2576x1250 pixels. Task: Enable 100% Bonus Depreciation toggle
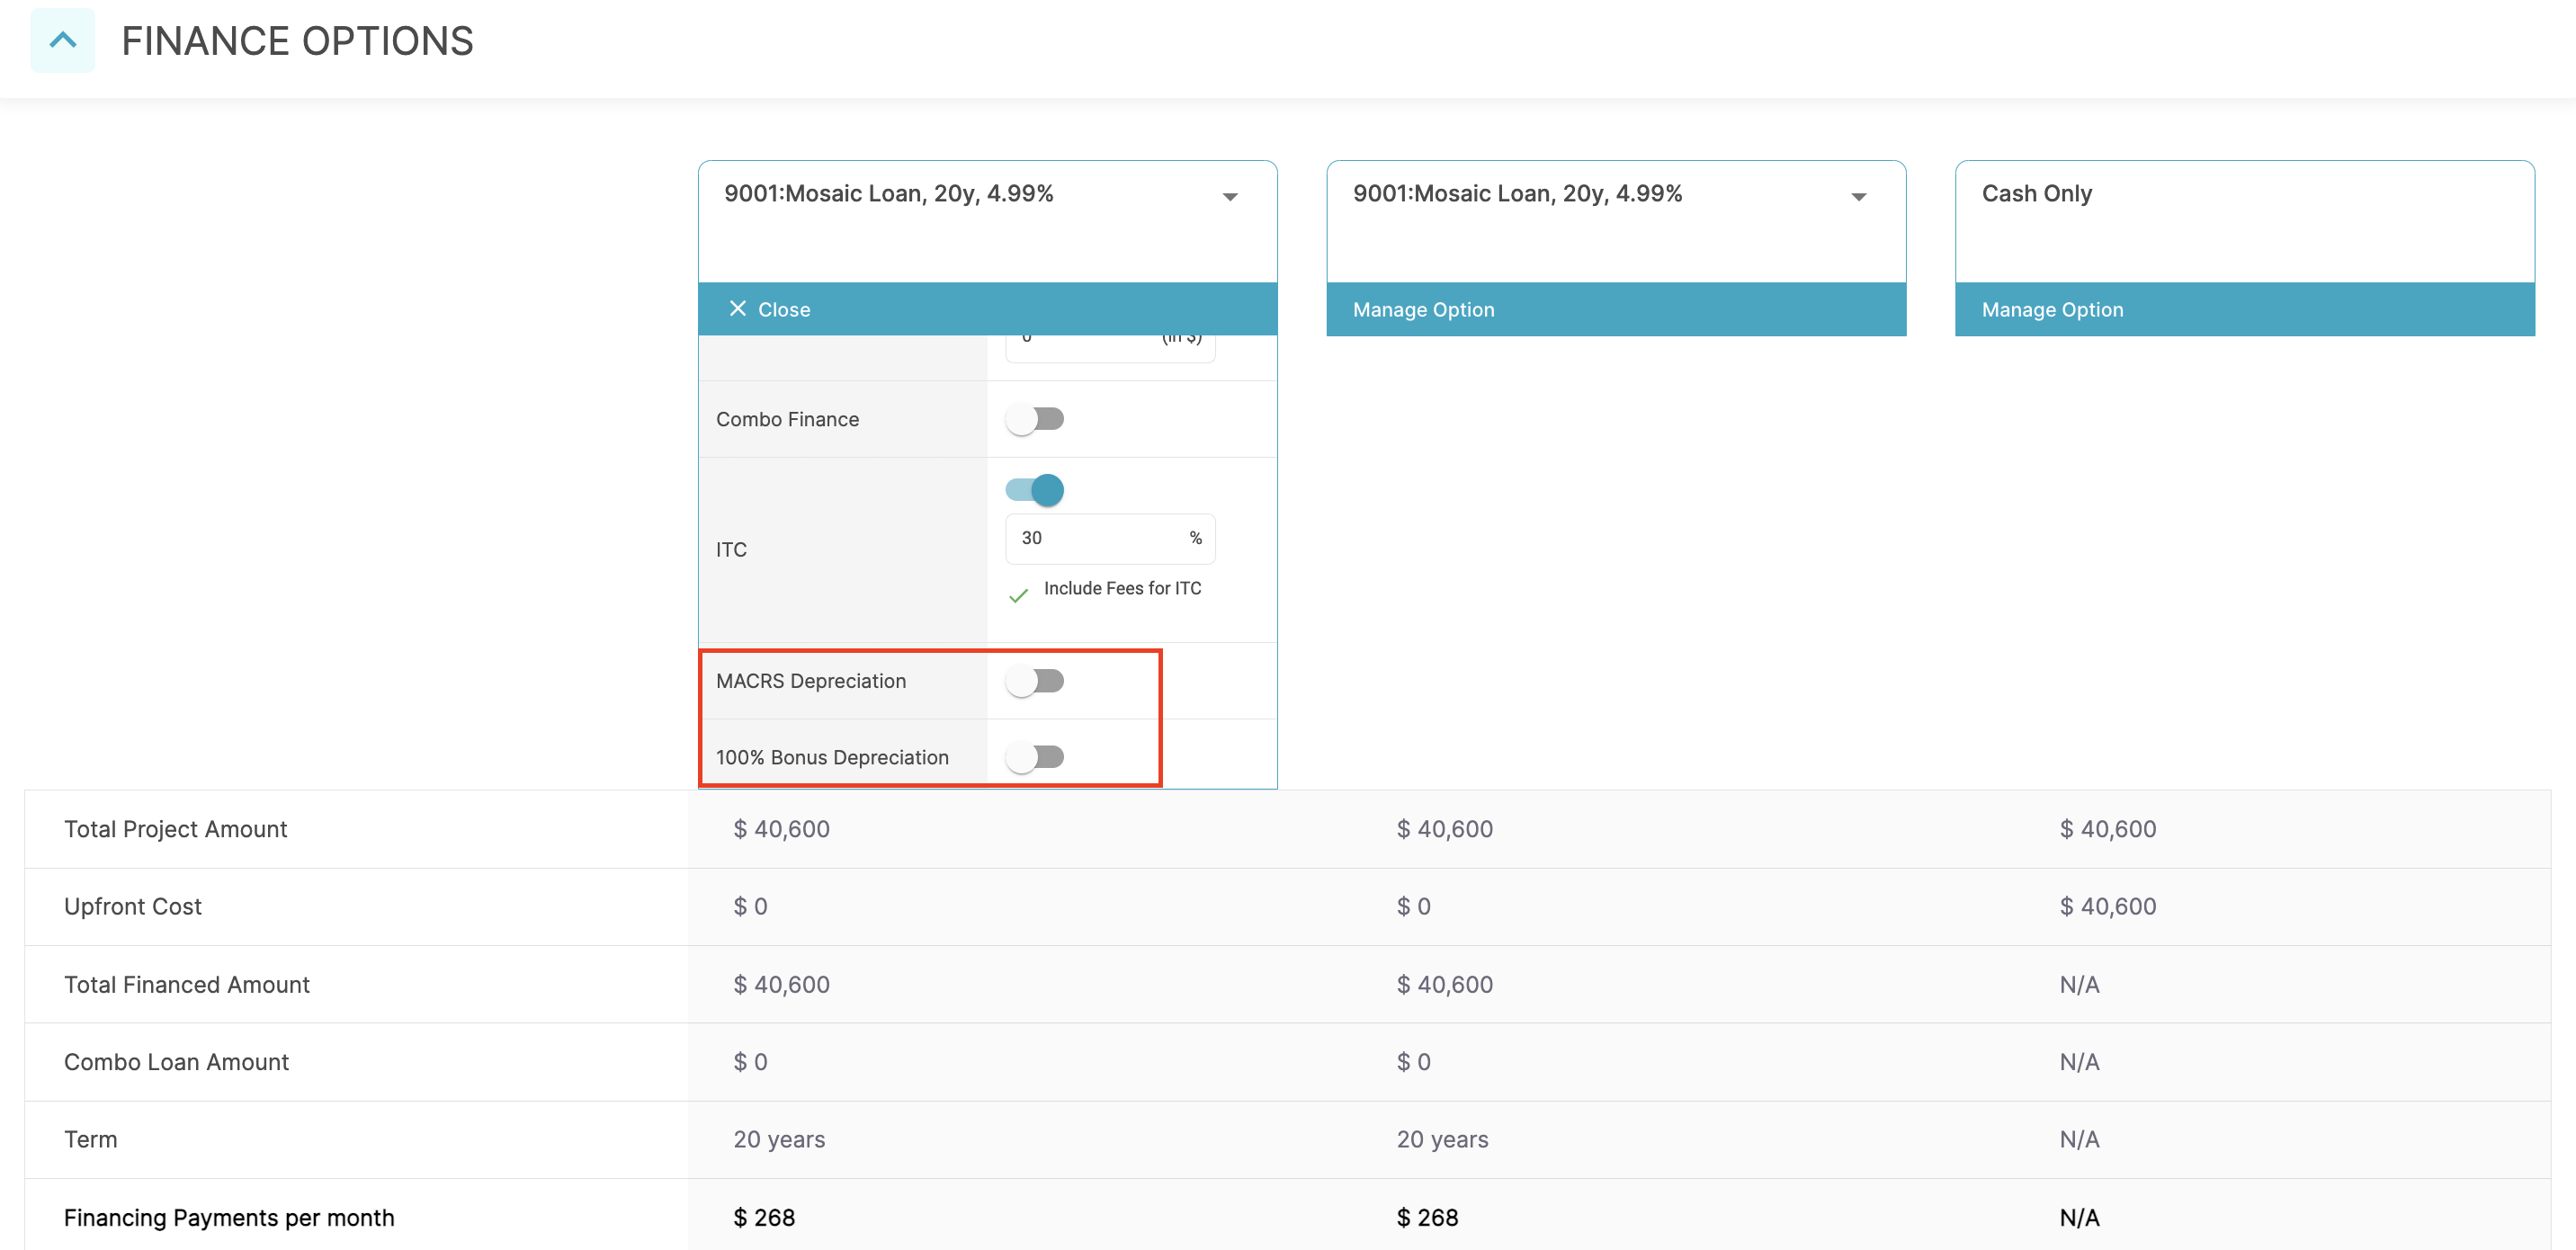(x=1034, y=757)
